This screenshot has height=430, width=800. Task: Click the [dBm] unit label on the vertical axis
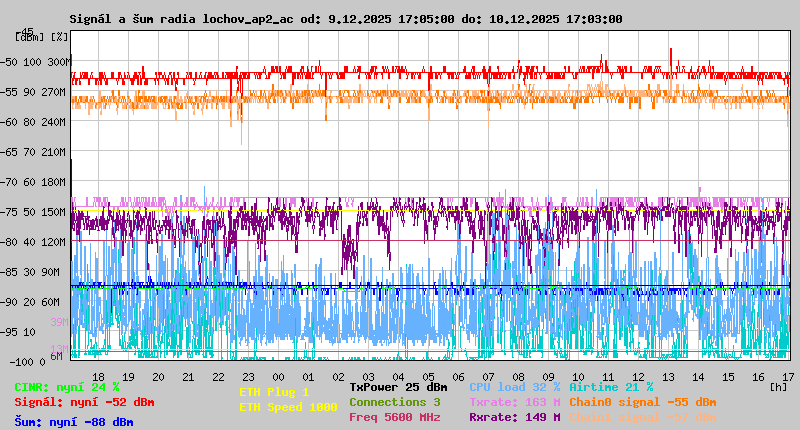click(29, 37)
